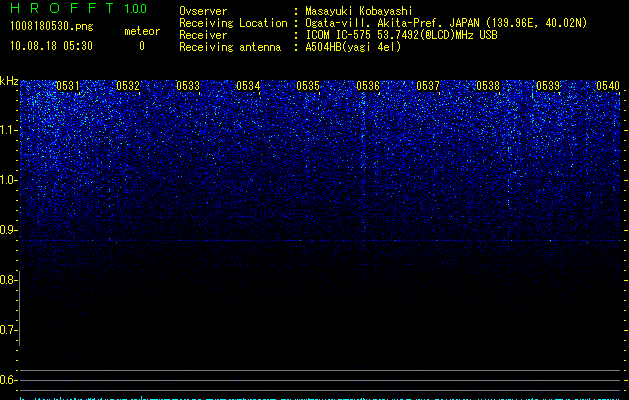
Task: Click the 1.0 frequency axis label
Action: click(7, 180)
